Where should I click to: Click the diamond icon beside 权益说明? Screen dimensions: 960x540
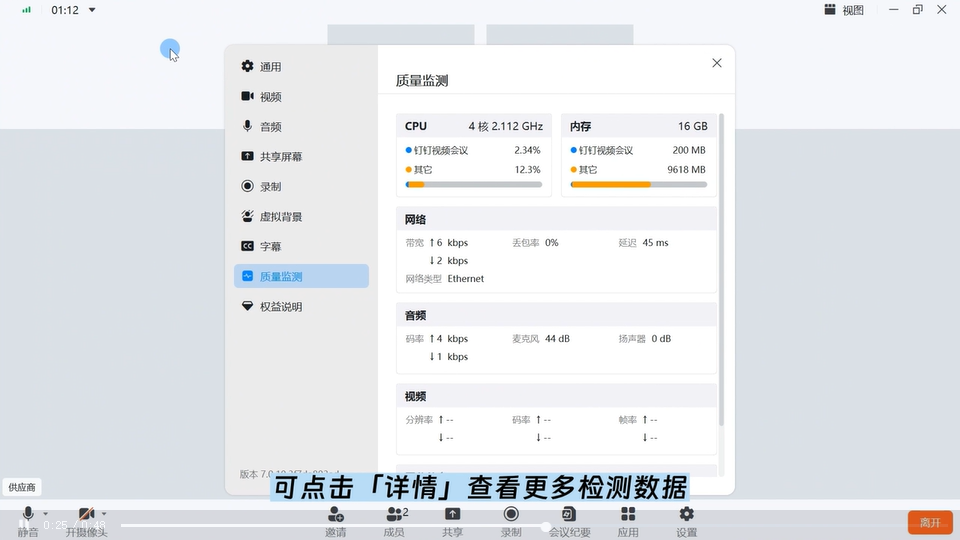[247, 306]
